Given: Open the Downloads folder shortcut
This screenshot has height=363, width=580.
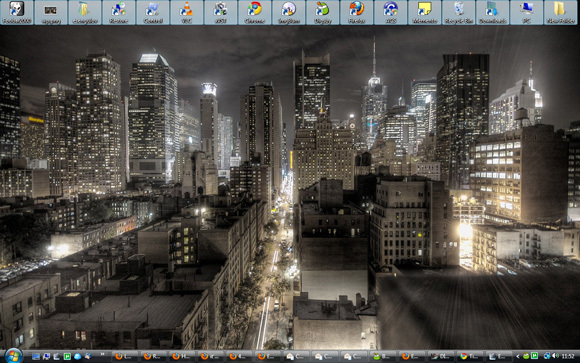Looking at the screenshot, I should pyautogui.click(x=492, y=12).
